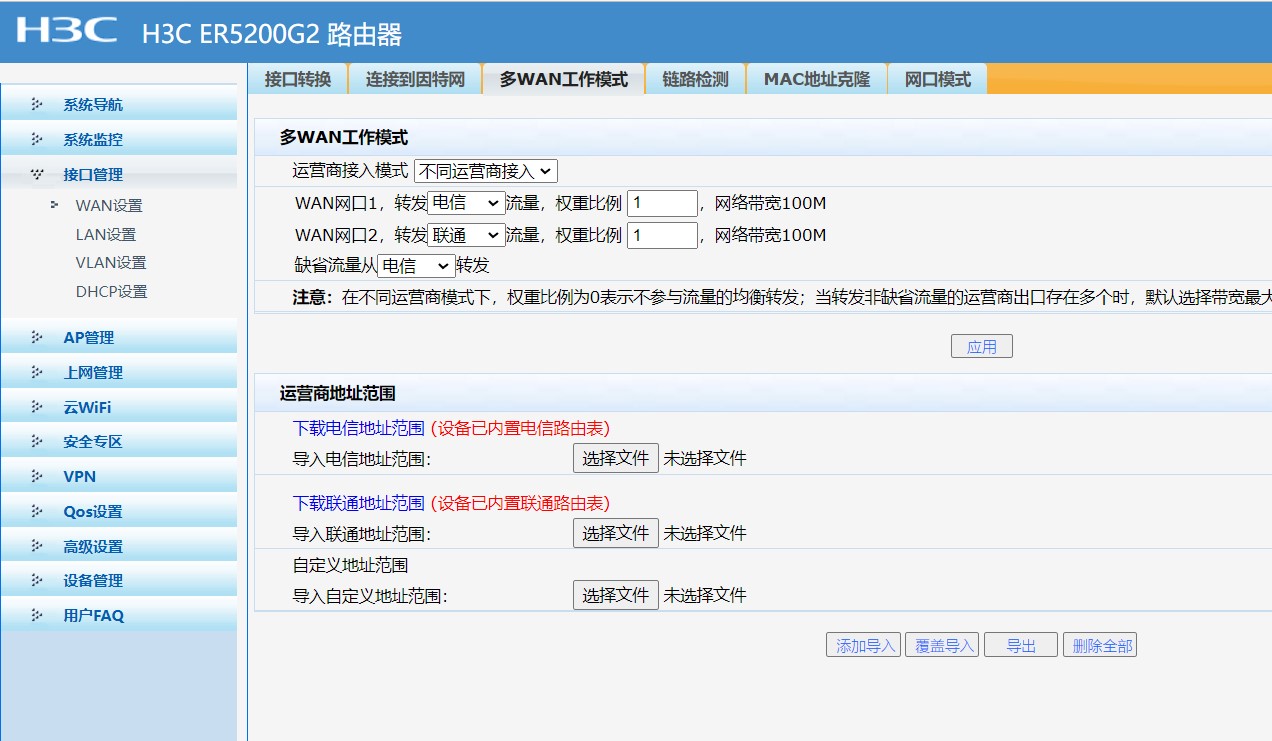Open DHCP设置 in sidebar
1272x741 pixels.
[x=111, y=292]
